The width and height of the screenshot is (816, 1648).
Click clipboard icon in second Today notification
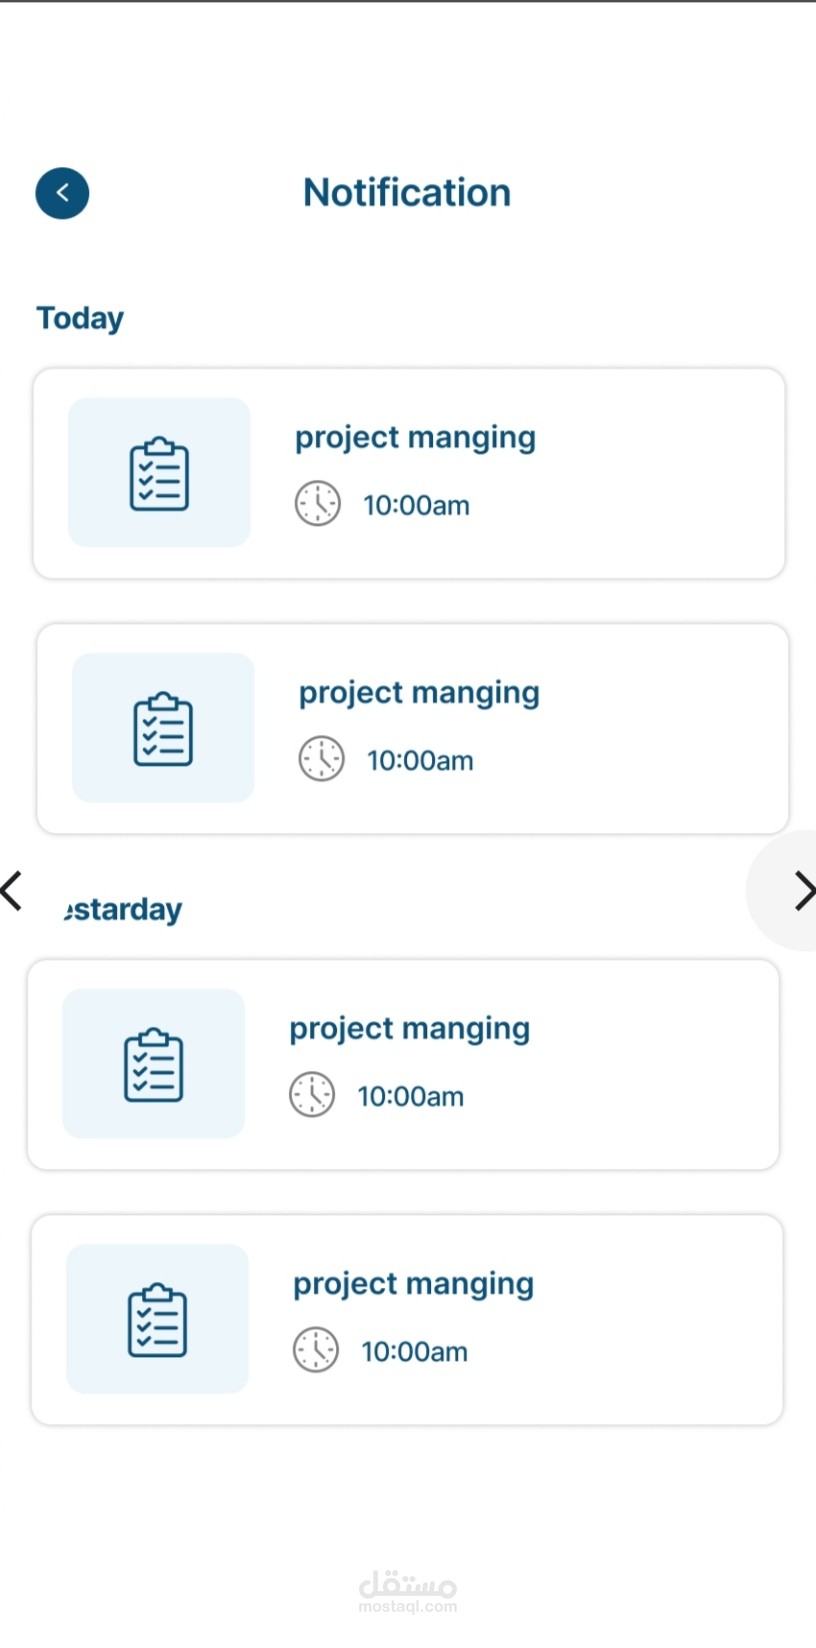[163, 728]
